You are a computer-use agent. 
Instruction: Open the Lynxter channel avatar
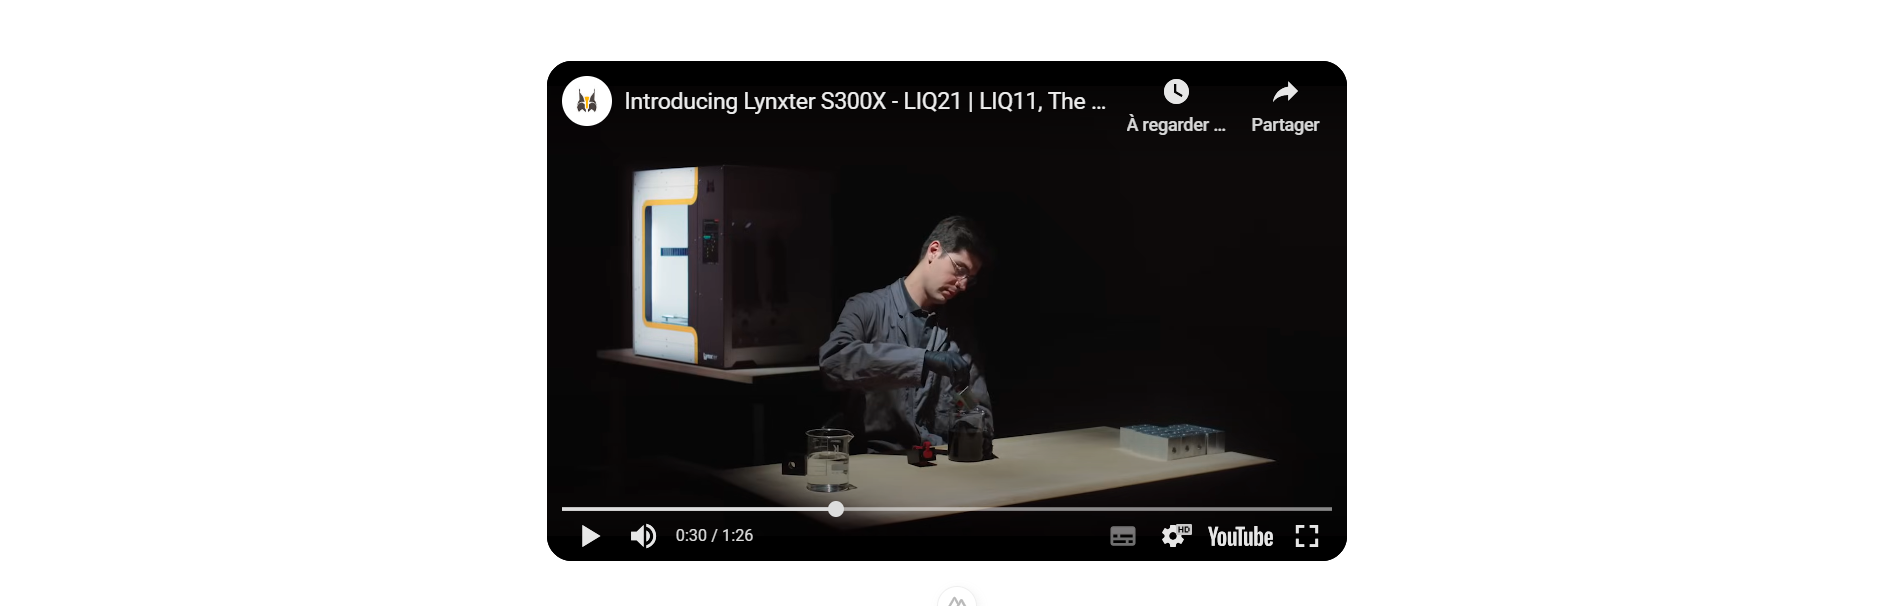[587, 101]
